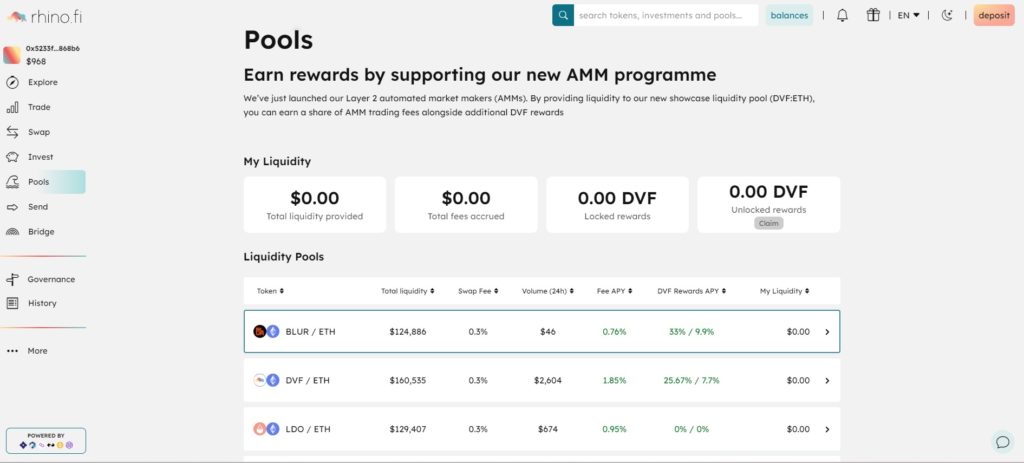Click the Swap arrows icon
The width and height of the screenshot is (1024, 463).
[12, 132]
